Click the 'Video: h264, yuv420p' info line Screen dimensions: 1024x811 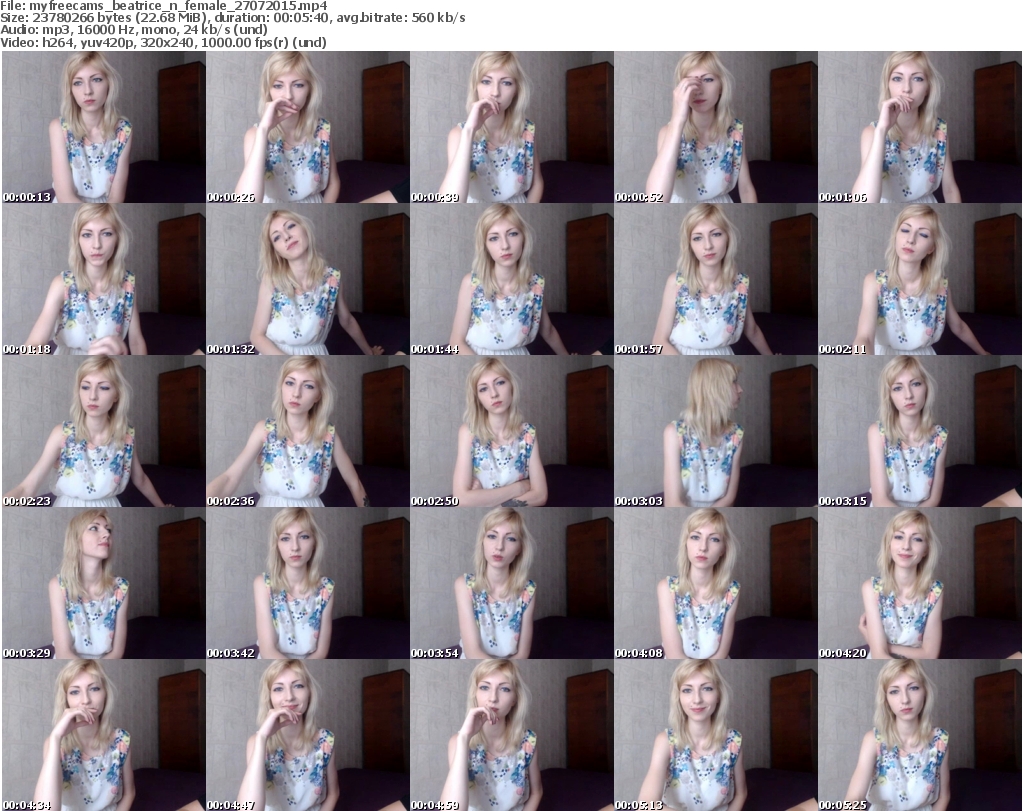pos(163,42)
